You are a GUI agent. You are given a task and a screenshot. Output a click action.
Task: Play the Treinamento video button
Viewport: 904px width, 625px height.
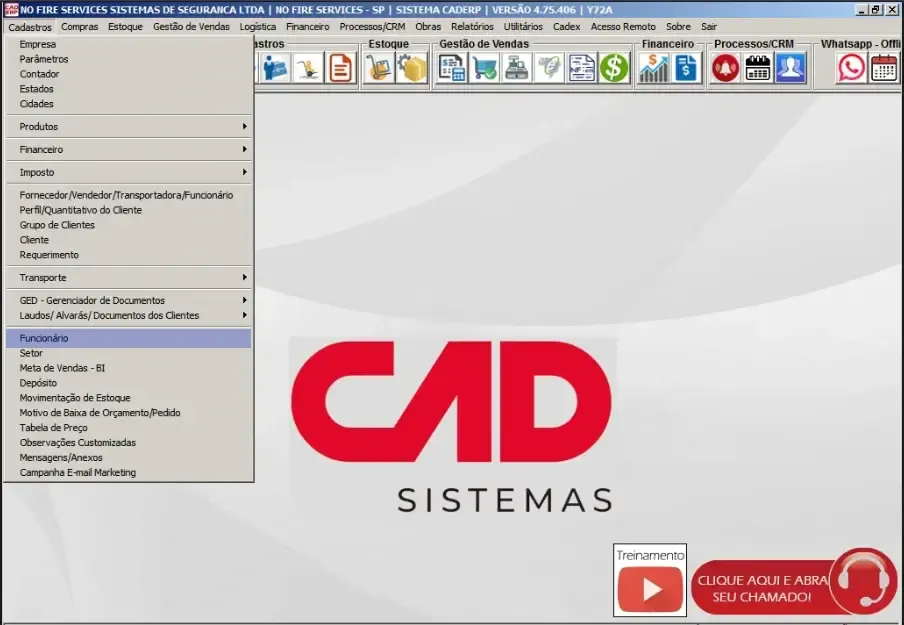(x=650, y=589)
